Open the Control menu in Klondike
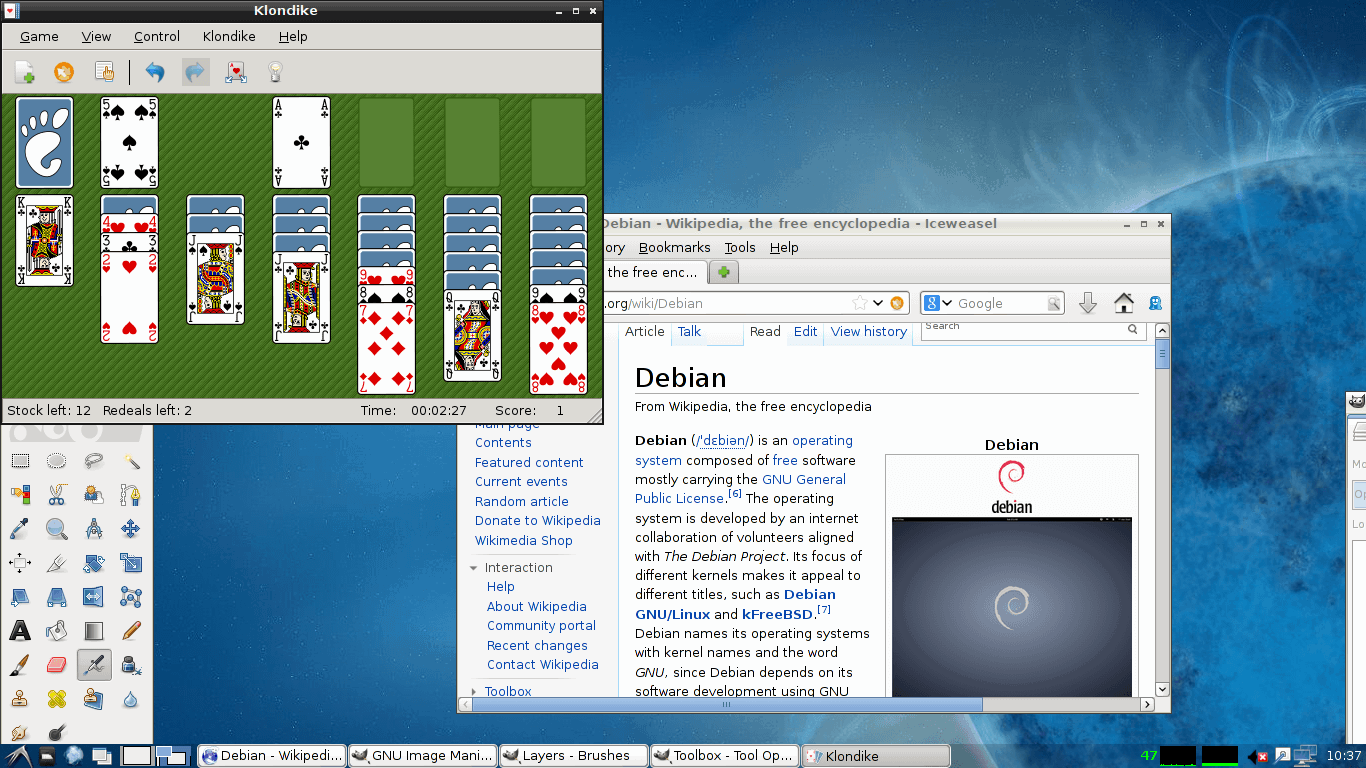 pos(157,36)
